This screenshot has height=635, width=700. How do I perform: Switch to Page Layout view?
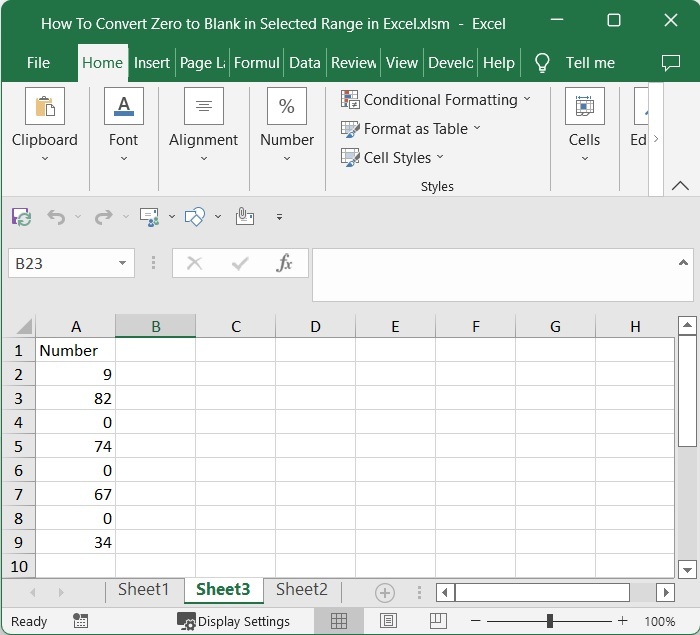click(389, 621)
